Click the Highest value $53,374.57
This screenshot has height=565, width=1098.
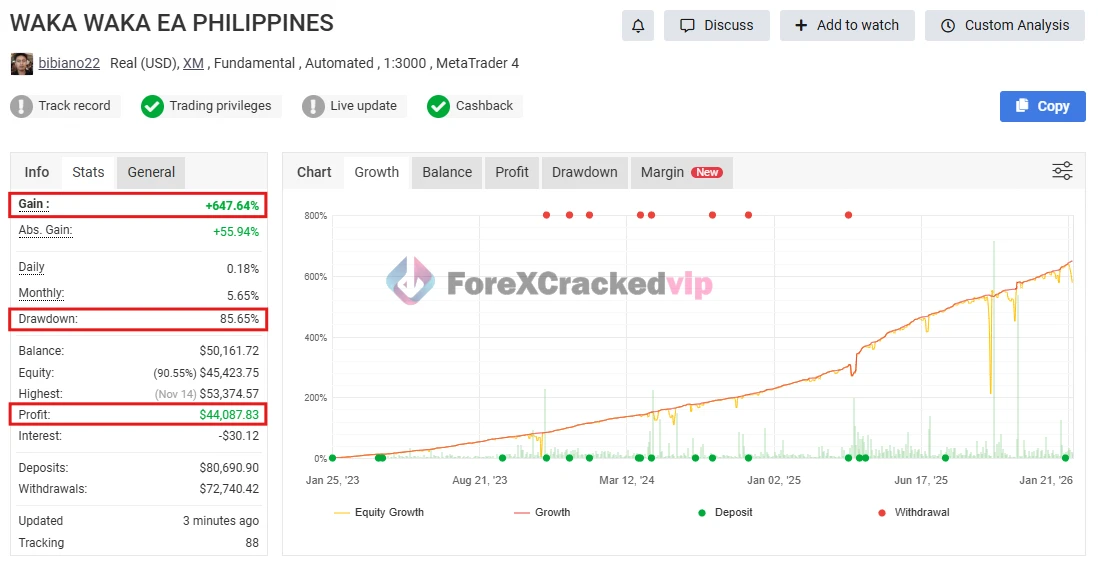(x=229, y=393)
